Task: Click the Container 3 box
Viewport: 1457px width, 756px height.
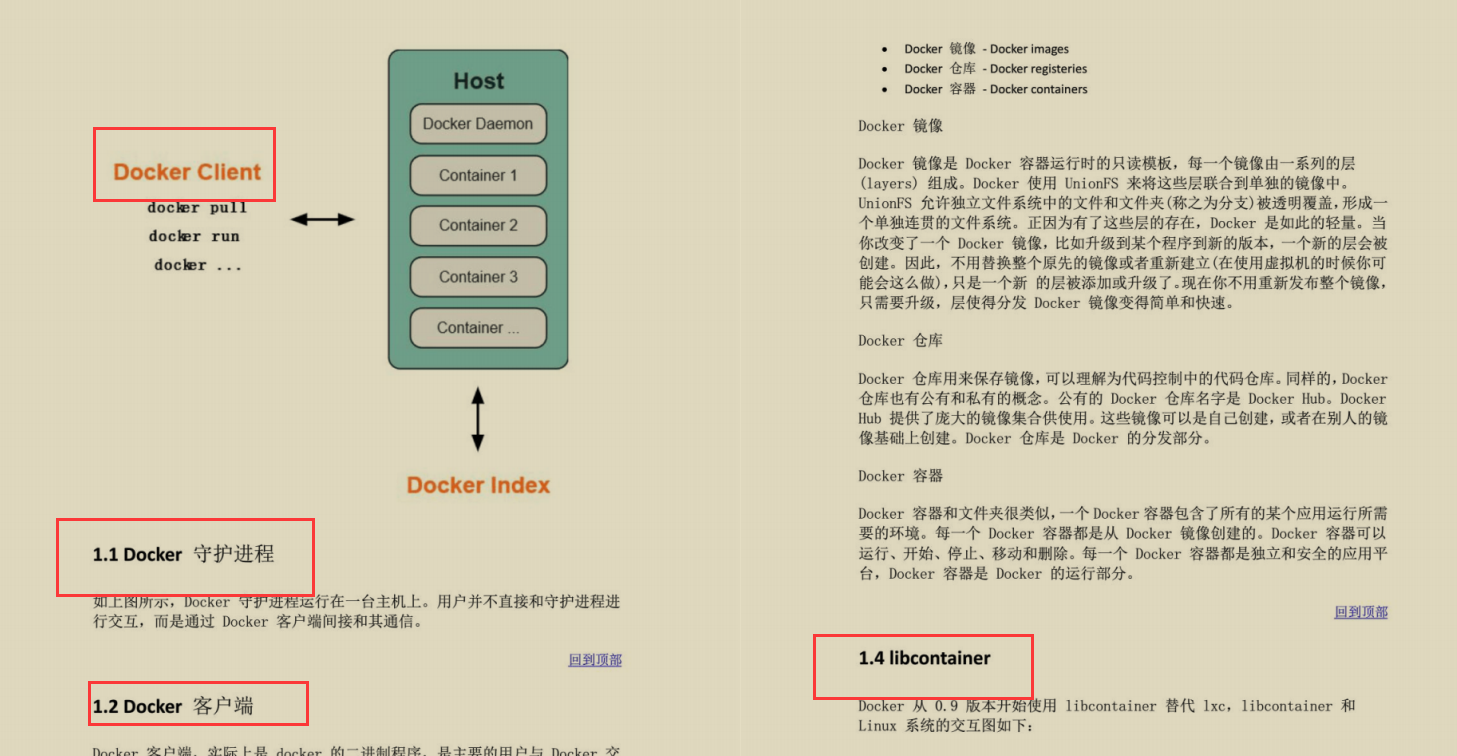Action: pos(478,277)
